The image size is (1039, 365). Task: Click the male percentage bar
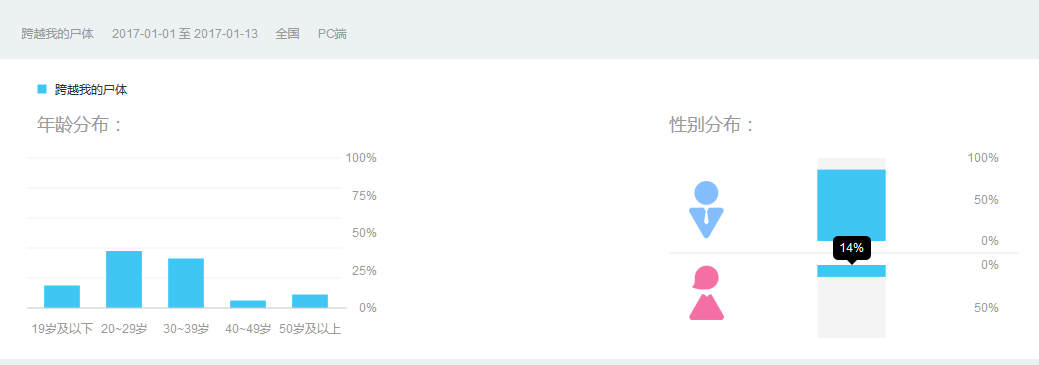click(851, 205)
